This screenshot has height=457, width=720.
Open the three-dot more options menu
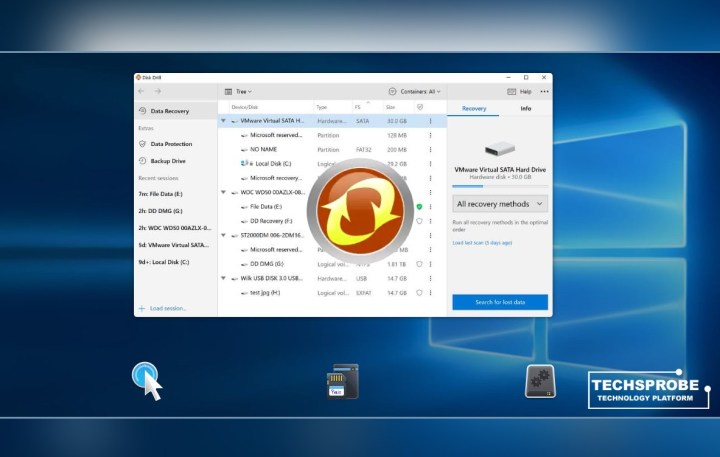544,91
